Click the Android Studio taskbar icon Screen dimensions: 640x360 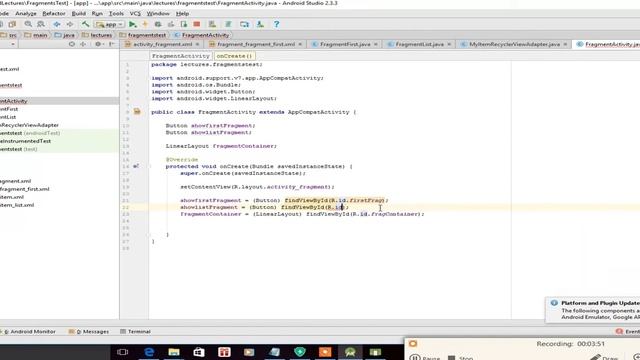point(350,352)
